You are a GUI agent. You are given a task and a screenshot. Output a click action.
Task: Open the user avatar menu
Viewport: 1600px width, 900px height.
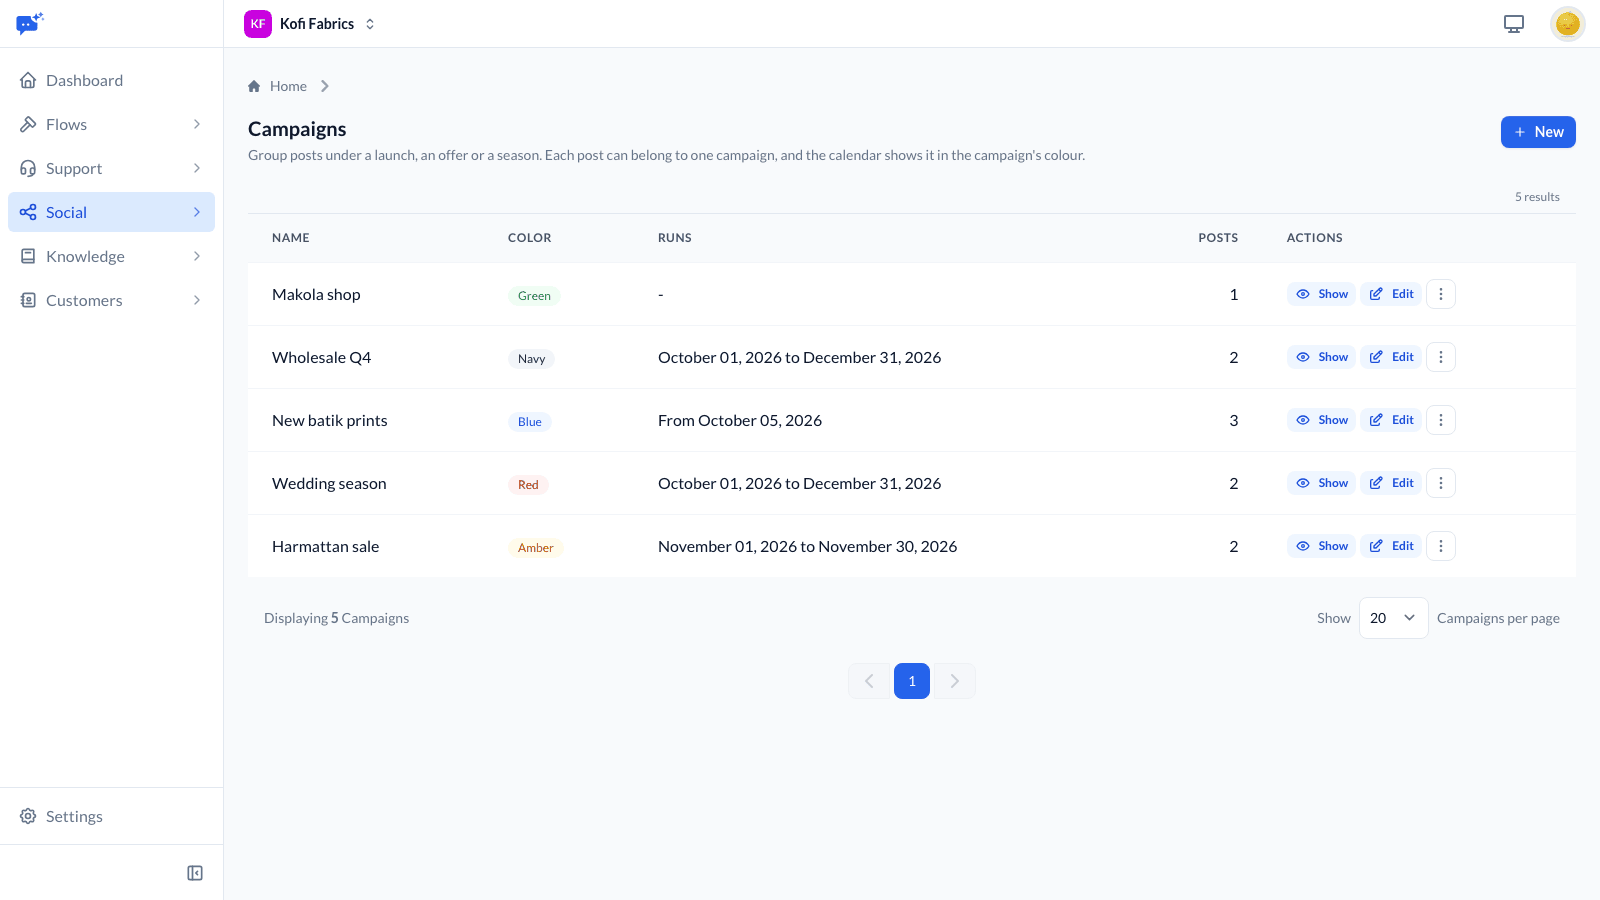[1567, 24]
